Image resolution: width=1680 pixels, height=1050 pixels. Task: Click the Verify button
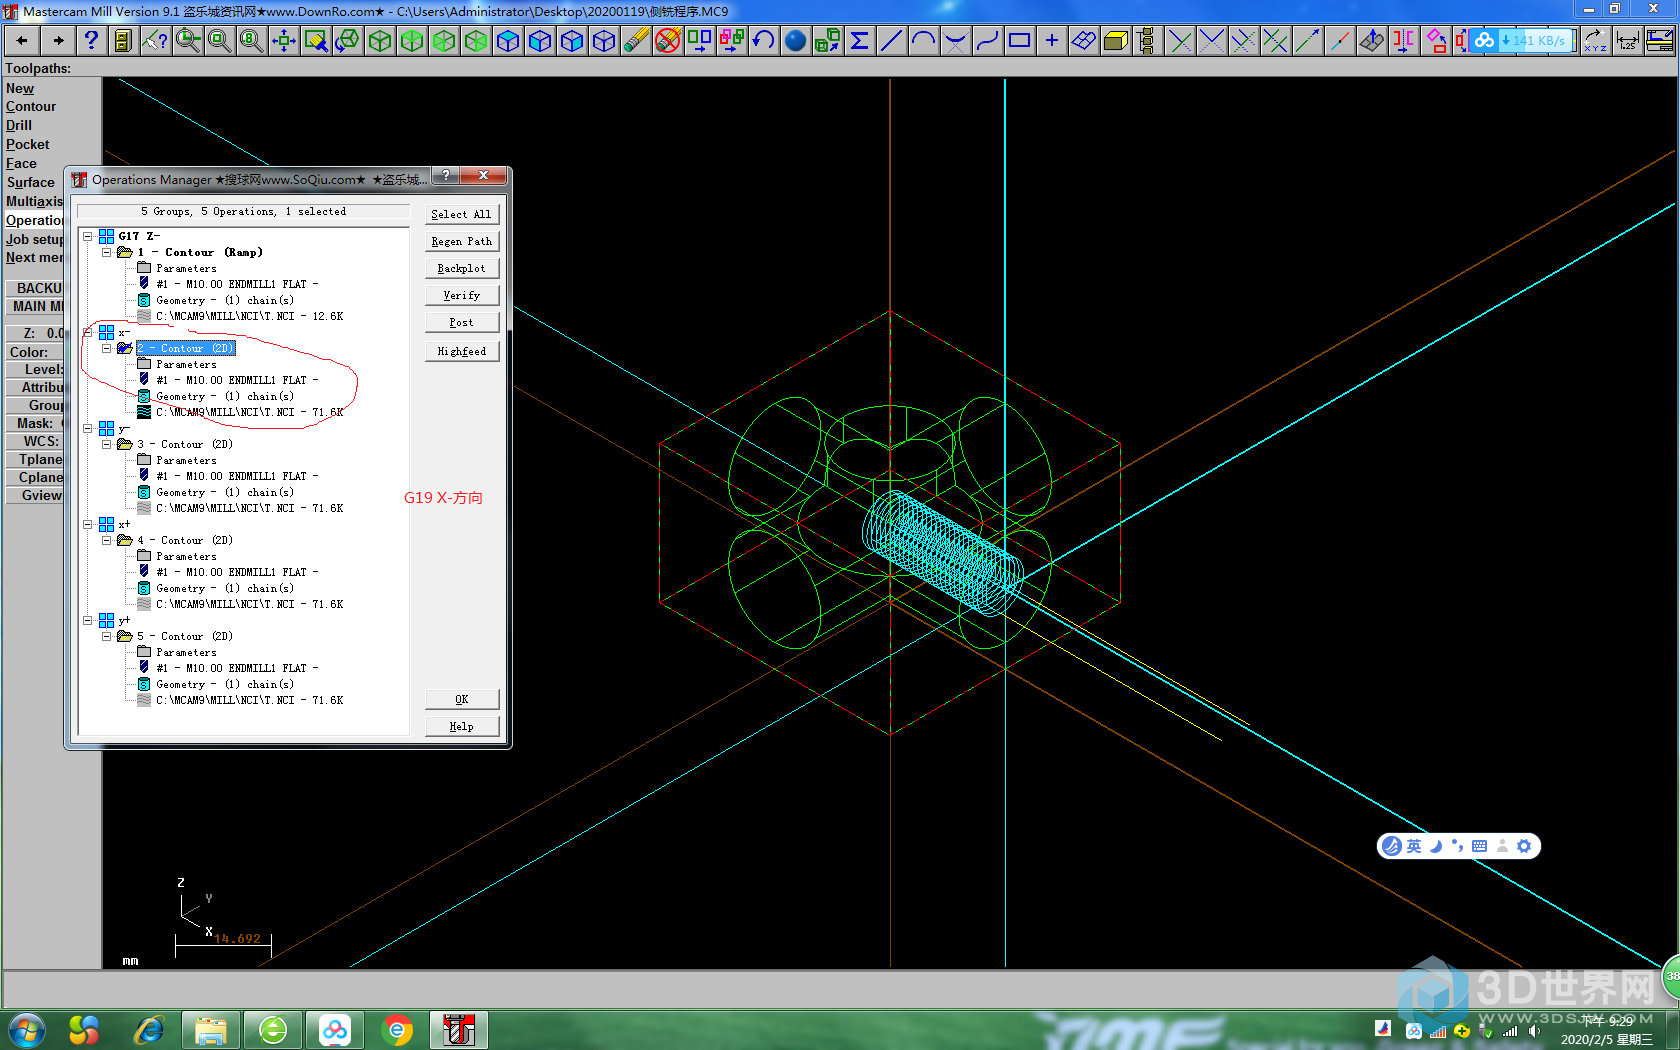[461, 295]
